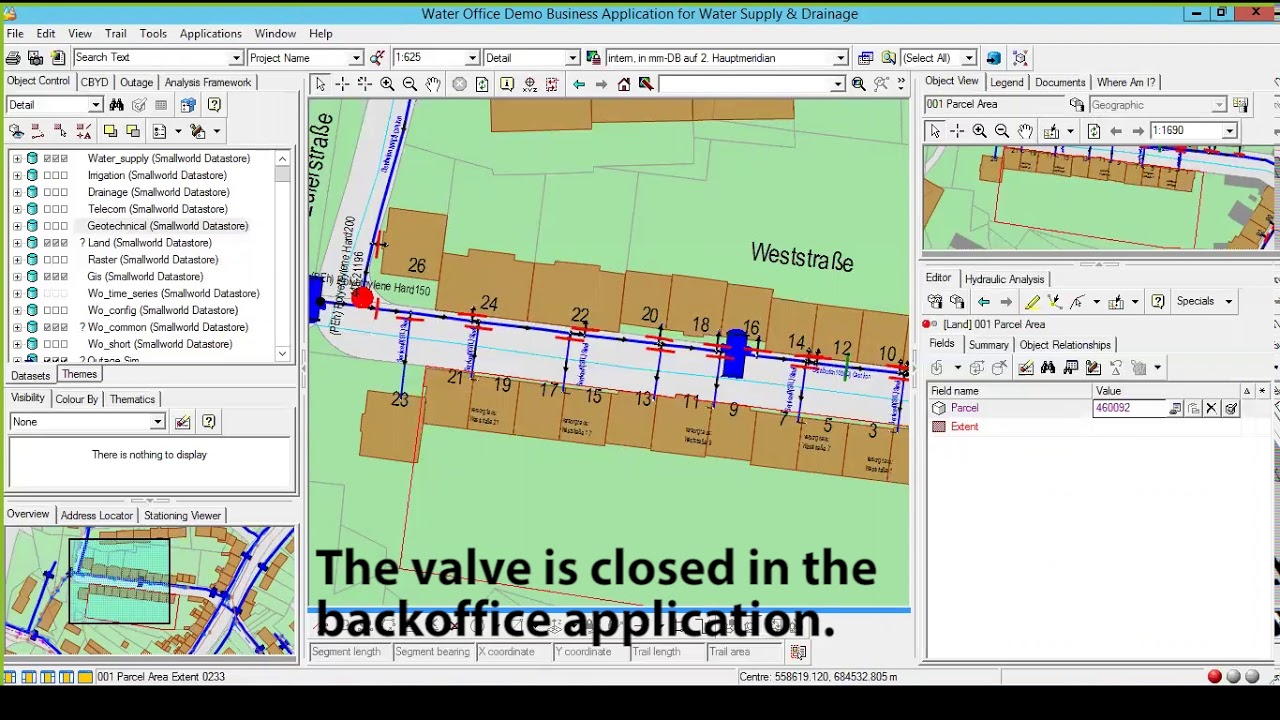Click the home view icon in the map toolbar
This screenshot has height=720, width=1280.
(624, 84)
